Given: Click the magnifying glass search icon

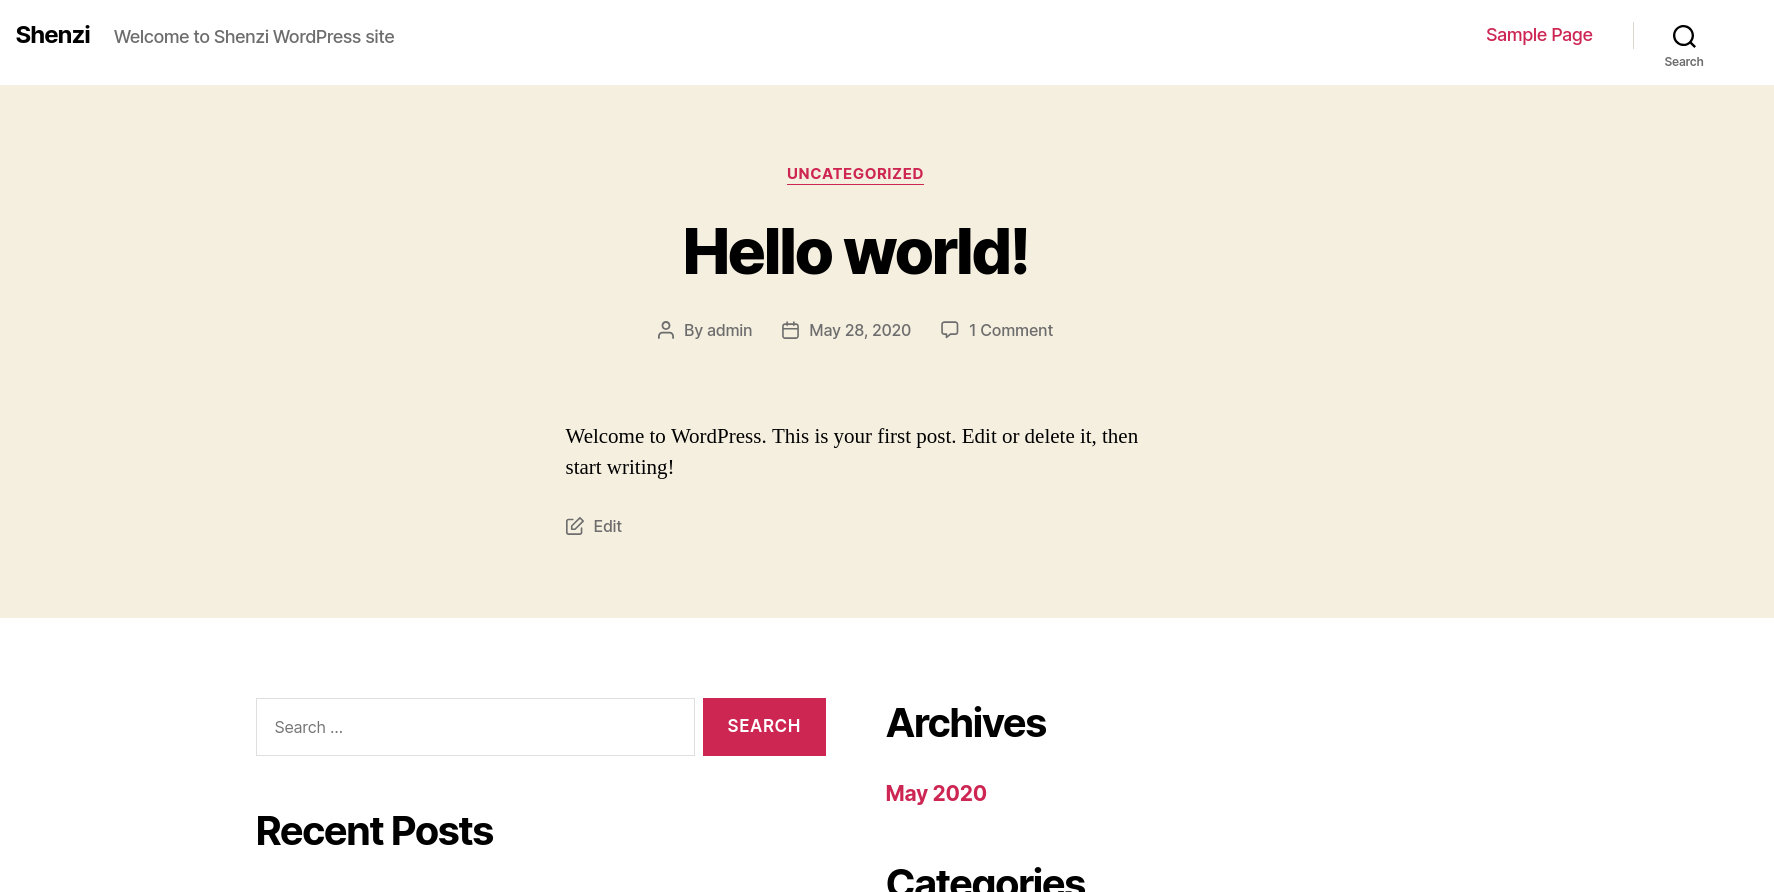Looking at the screenshot, I should click(x=1684, y=37).
